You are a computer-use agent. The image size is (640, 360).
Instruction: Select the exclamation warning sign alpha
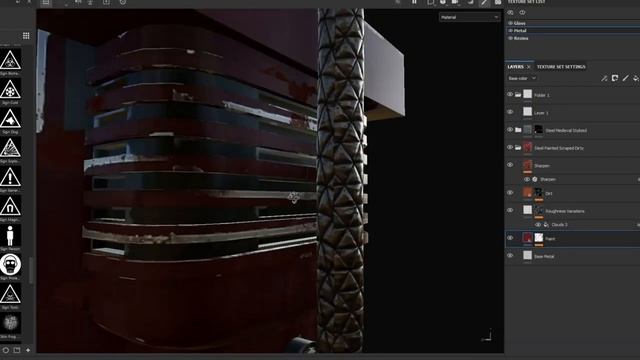(x=10, y=177)
